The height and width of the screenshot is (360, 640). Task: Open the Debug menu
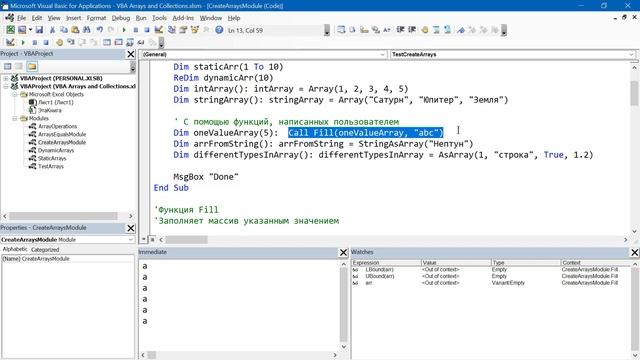[x=121, y=18]
